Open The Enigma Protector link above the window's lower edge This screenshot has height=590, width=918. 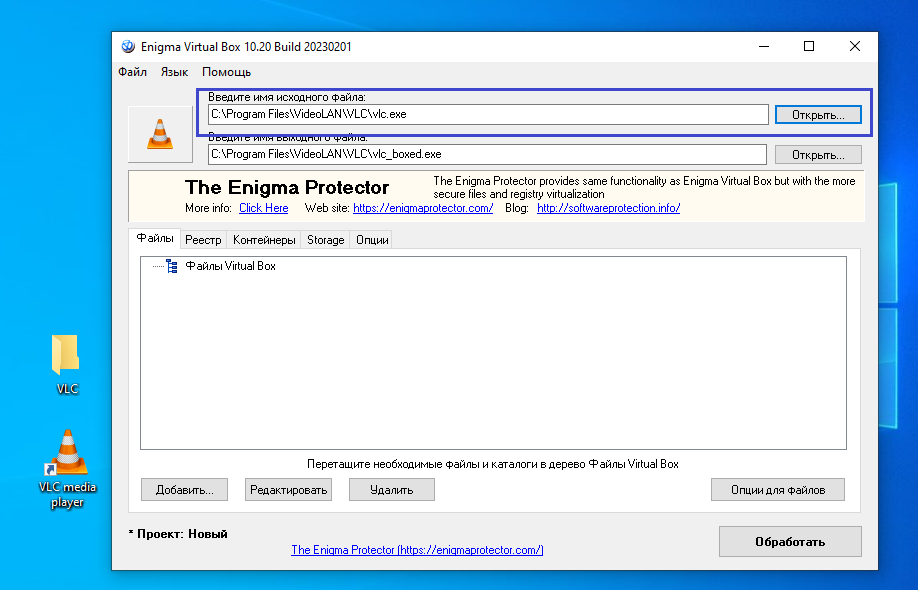pos(417,550)
